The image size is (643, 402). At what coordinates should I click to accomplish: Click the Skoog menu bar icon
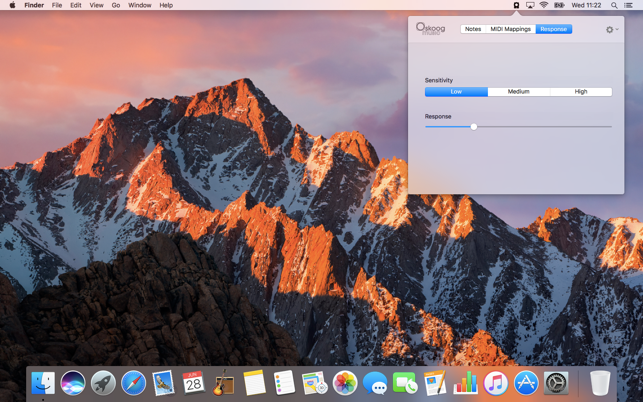(x=516, y=5)
